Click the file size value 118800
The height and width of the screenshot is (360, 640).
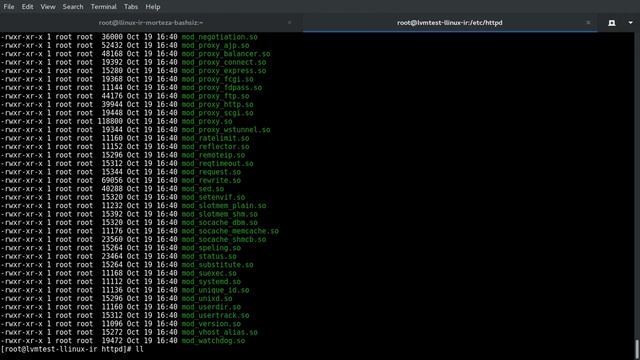(x=110, y=121)
